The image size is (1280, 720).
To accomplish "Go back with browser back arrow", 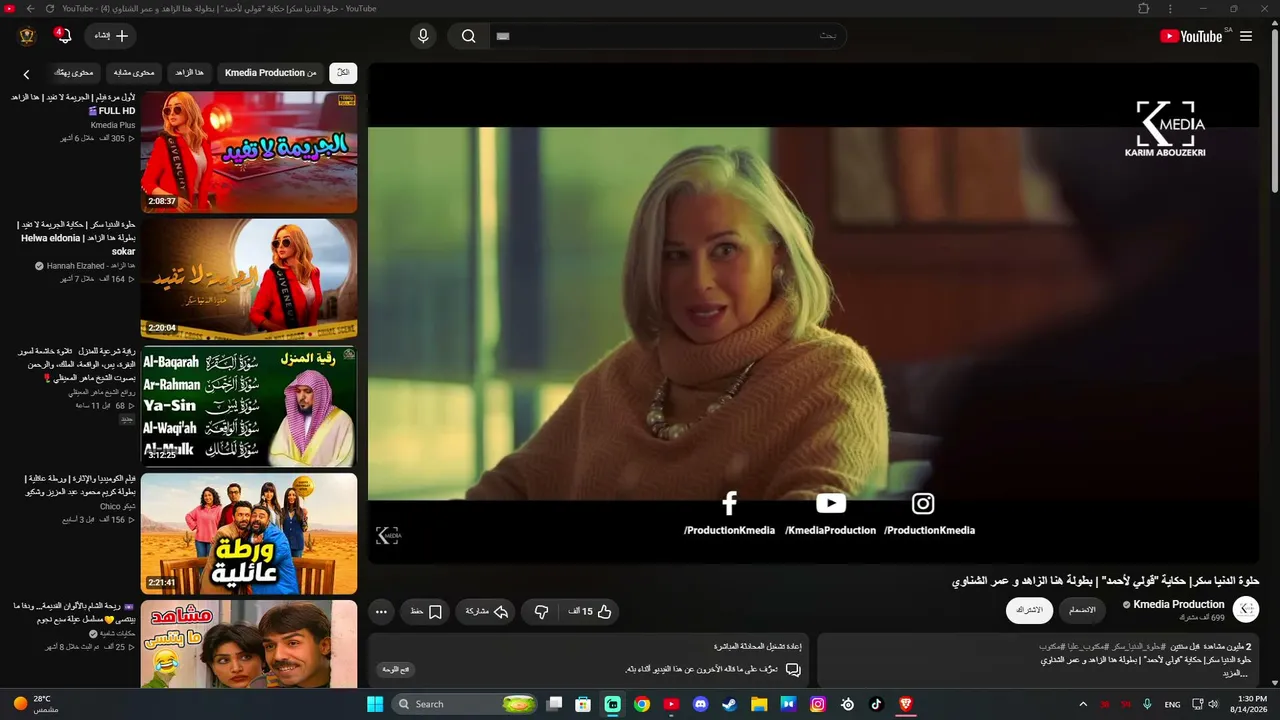I will point(30,9).
